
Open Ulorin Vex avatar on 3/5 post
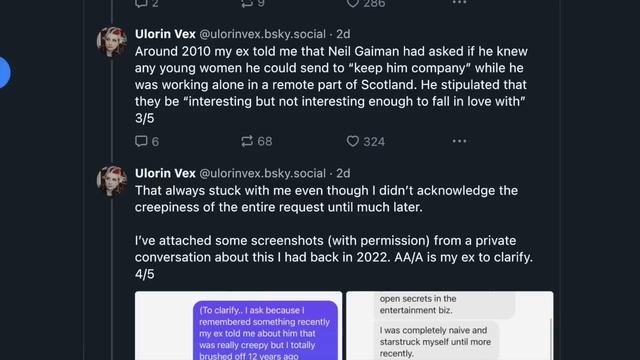coord(112,42)
